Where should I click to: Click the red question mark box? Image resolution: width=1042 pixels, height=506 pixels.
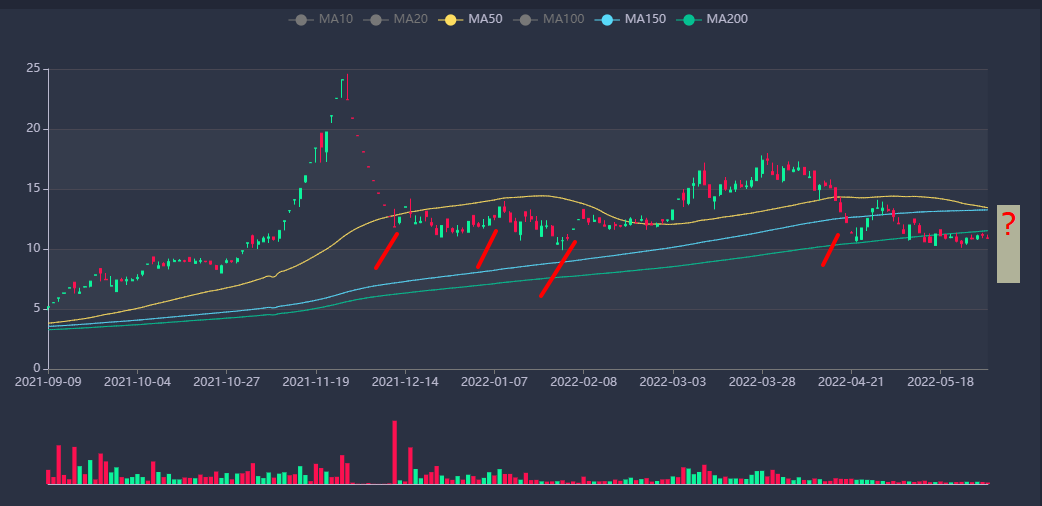pos(1008,243)
